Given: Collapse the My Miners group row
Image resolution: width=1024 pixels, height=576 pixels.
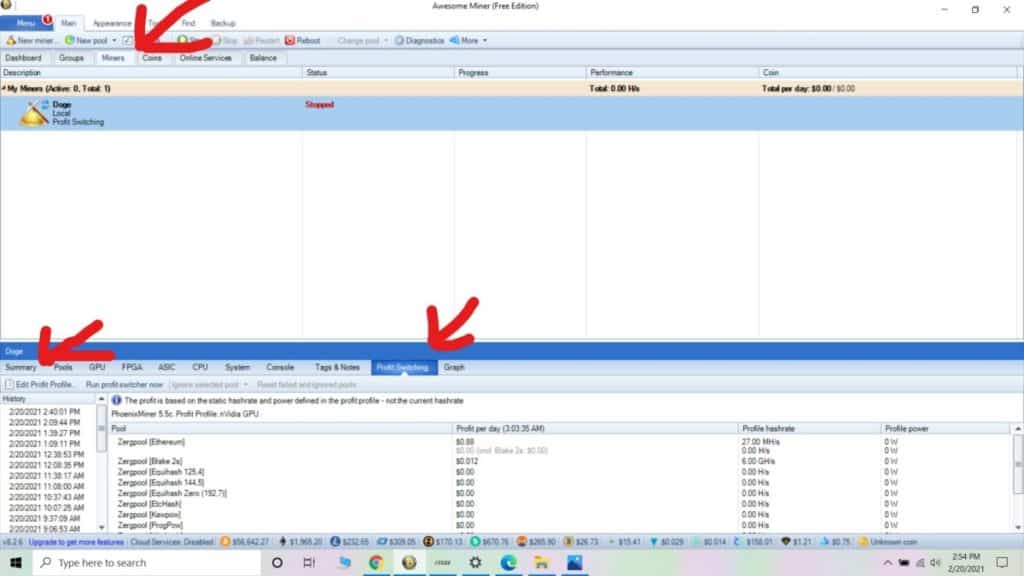Looking at the screenshot, I should tap(3, 88).
